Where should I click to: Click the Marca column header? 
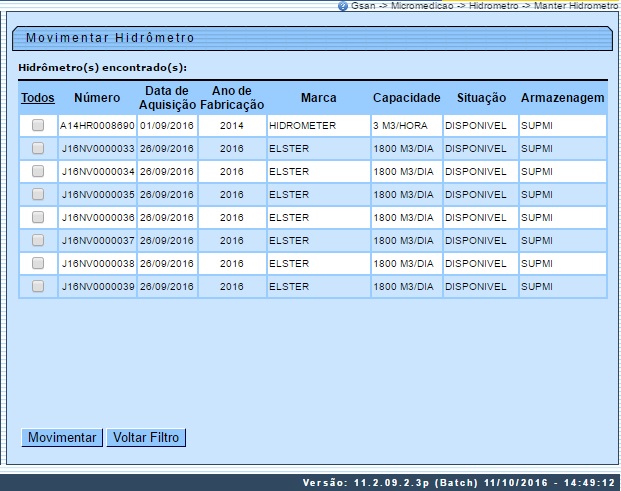[x=319, y=98]
